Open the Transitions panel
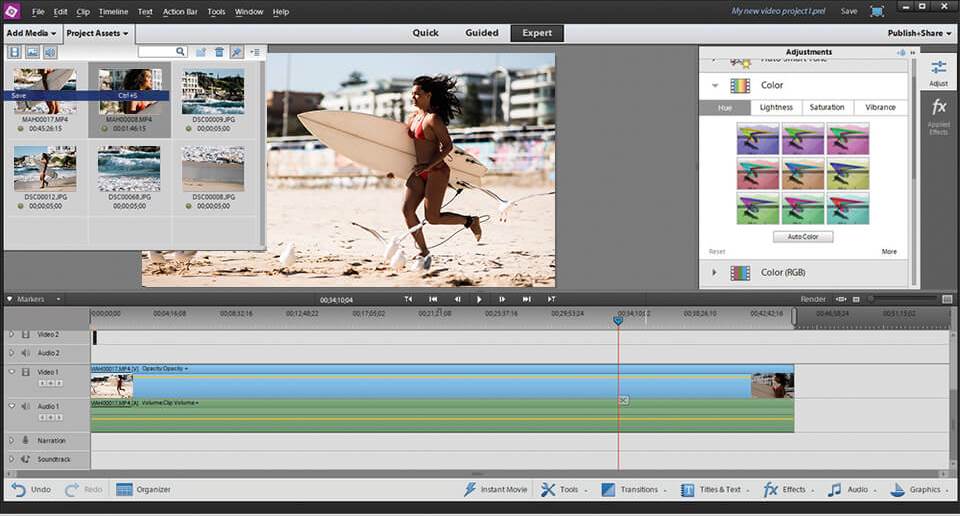 (634, 490)
